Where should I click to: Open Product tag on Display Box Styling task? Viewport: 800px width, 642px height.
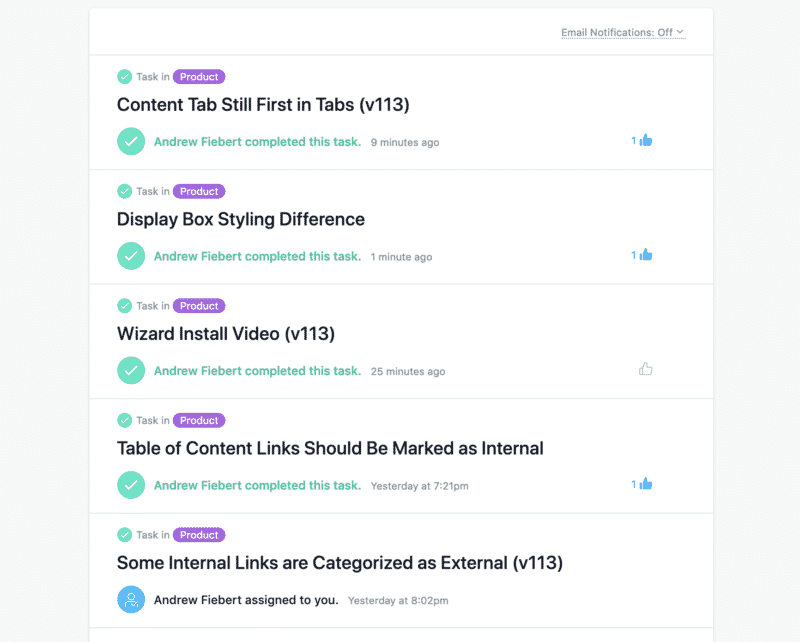pyautogui.click(x=199, y=191)
